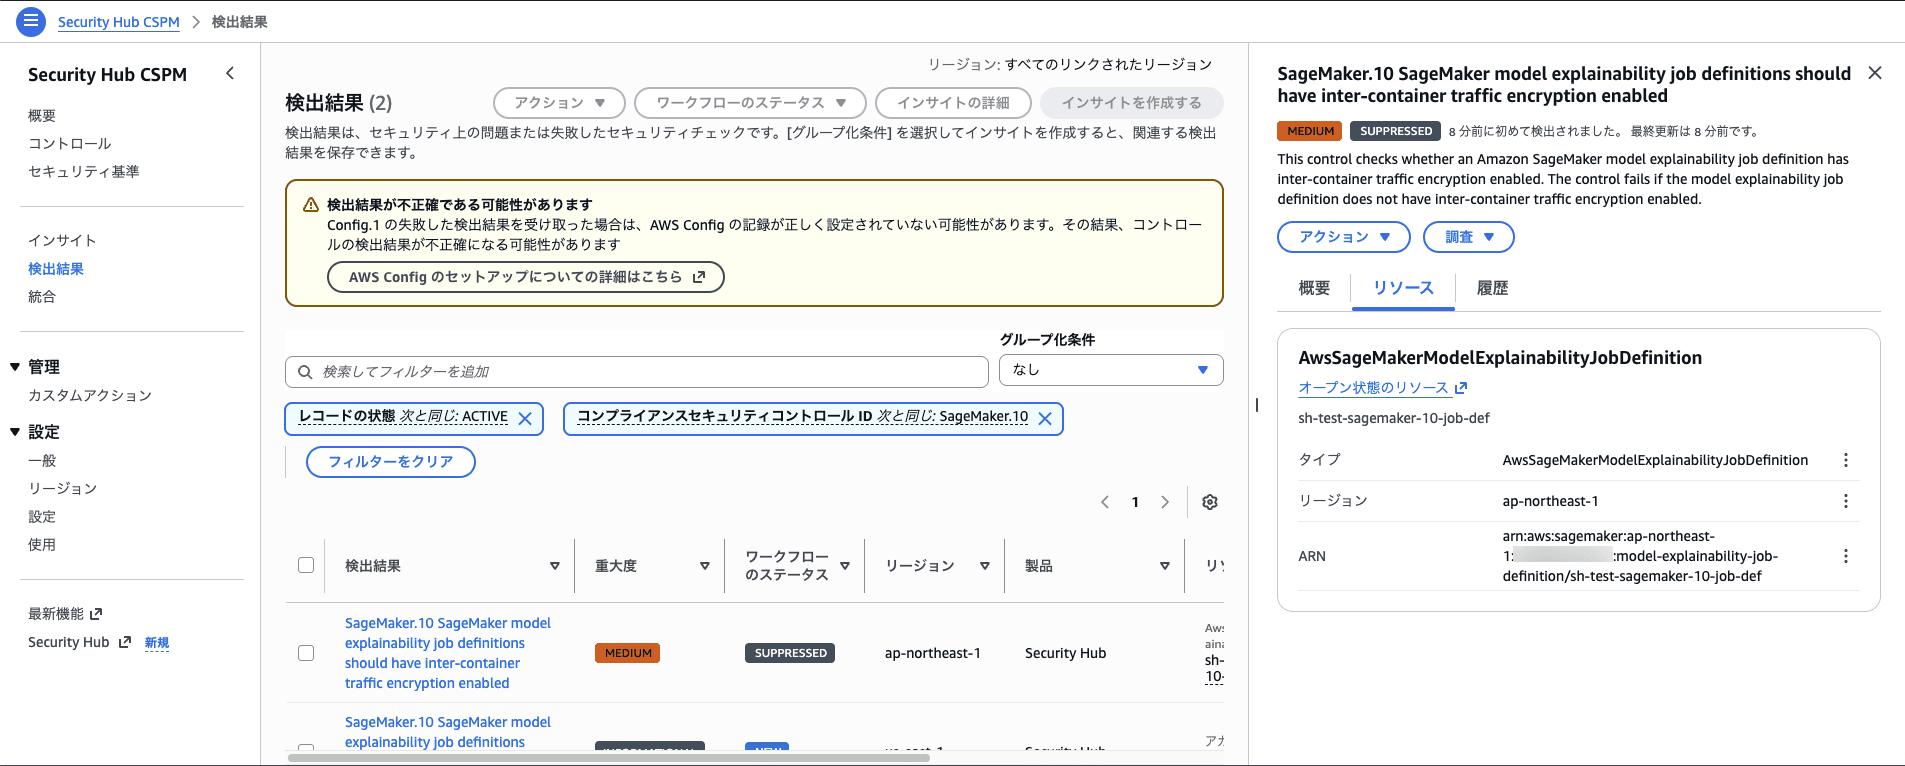Open 統合 in the sidebar

point(42,297)
